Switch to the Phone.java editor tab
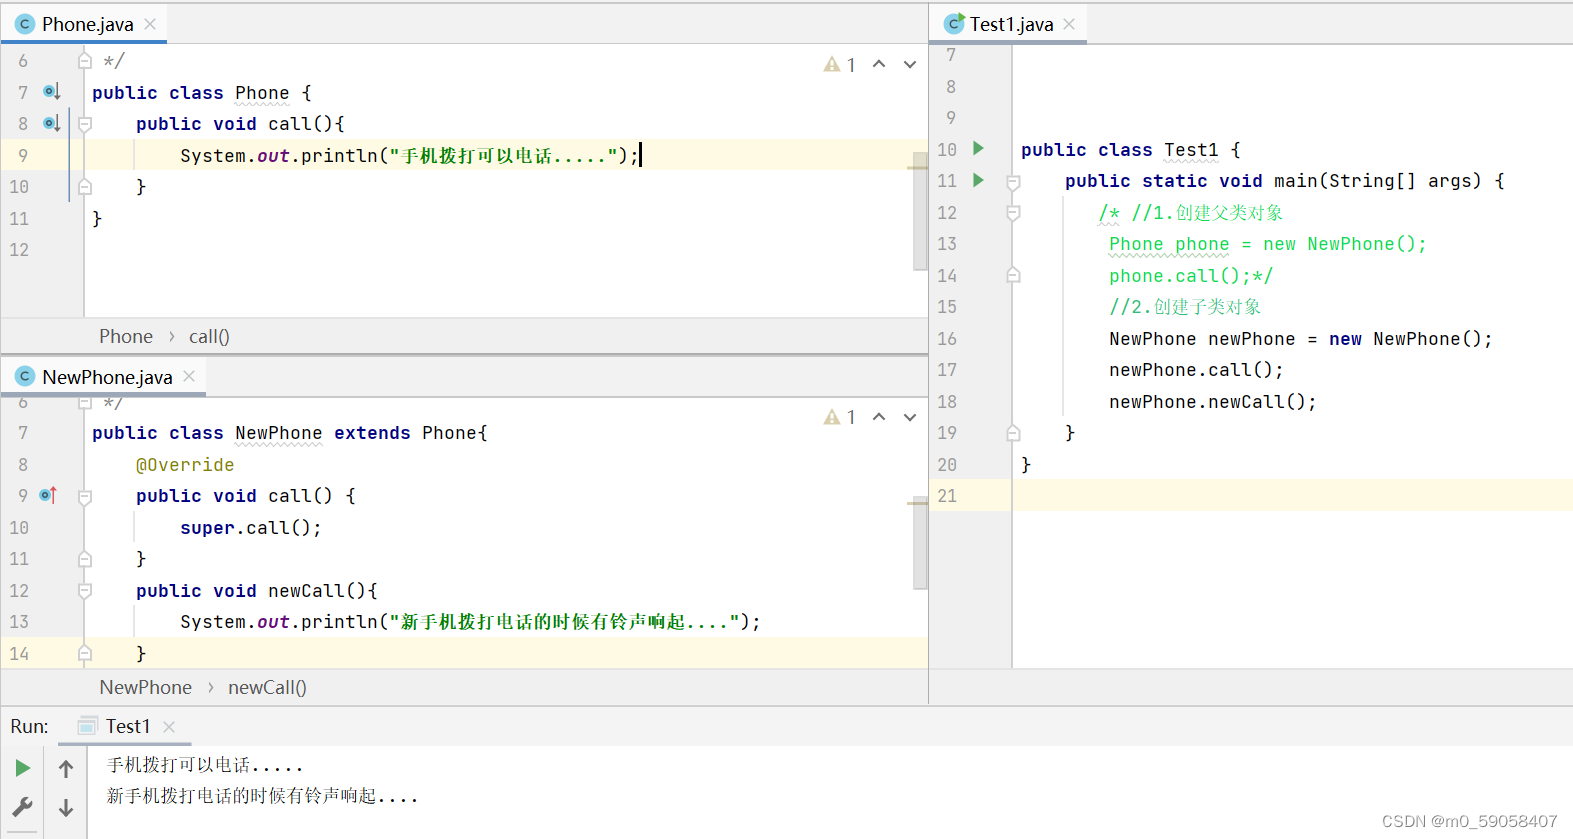This screenshot has height=839, width=1573. (86, 24)
